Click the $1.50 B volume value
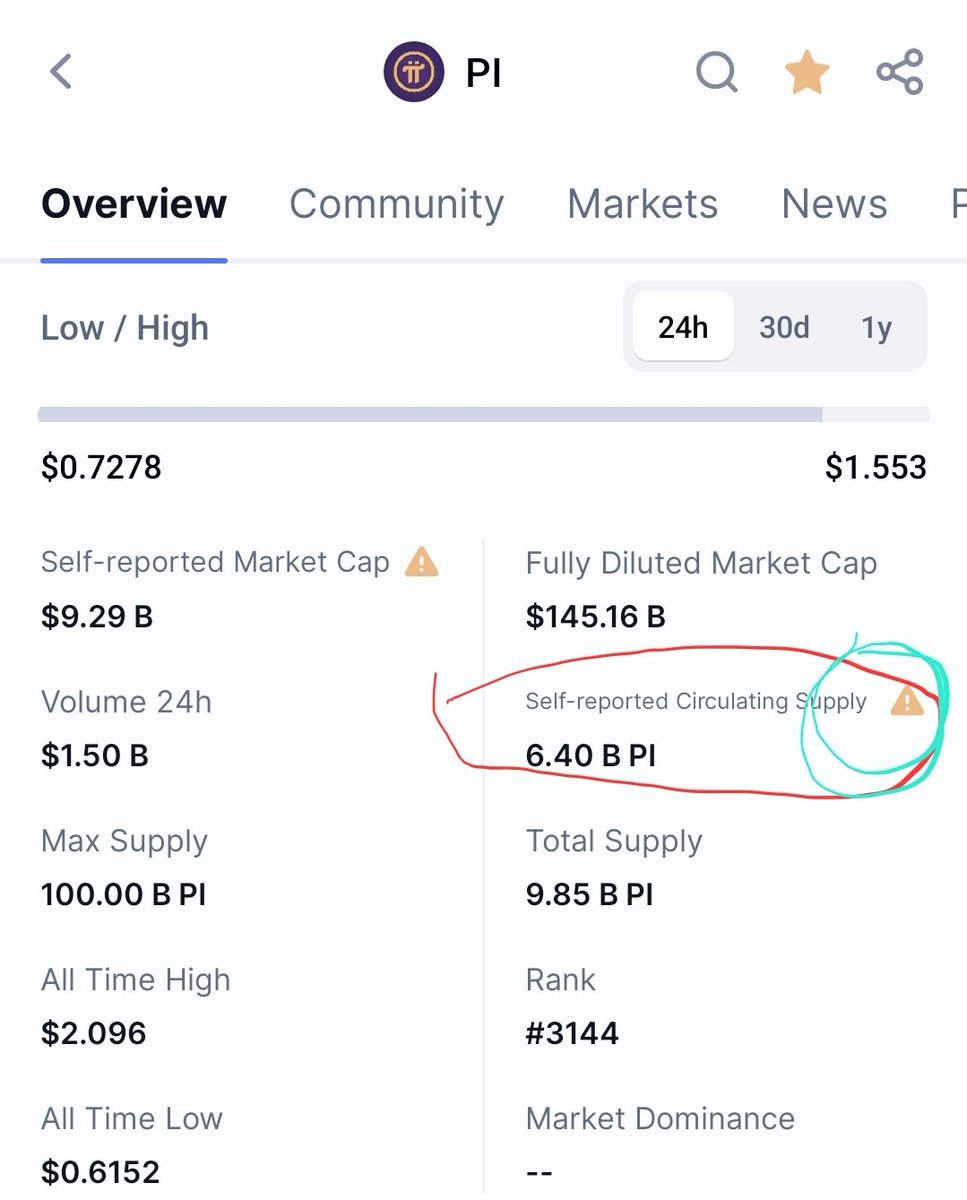 tap(95, 755)
